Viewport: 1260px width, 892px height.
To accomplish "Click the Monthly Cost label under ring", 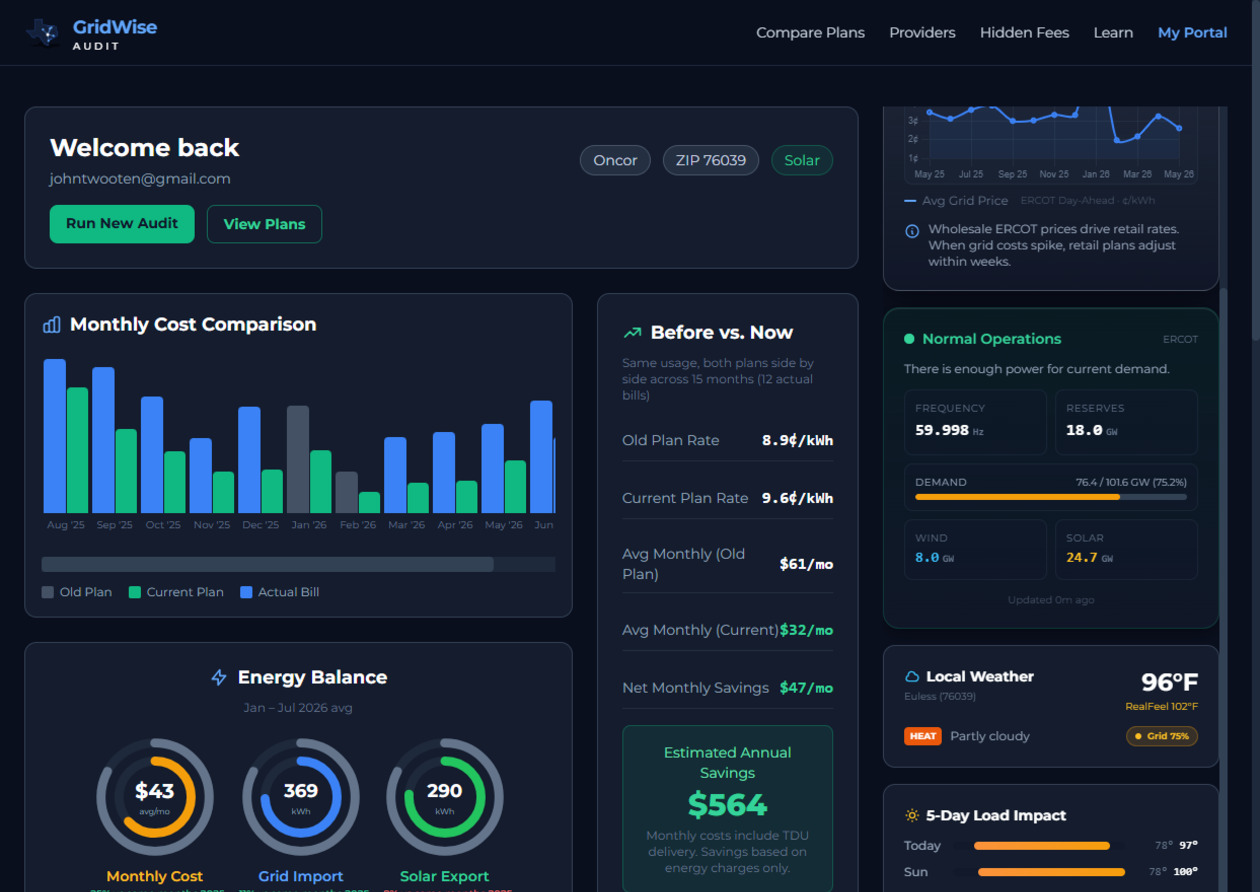I will (x=155, y=876).
